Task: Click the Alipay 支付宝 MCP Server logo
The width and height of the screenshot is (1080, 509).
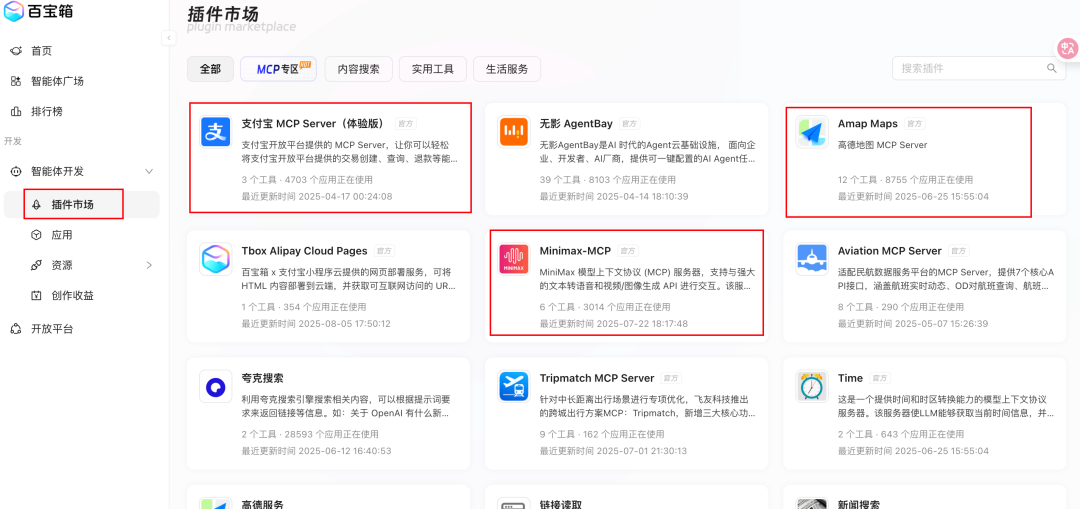Action: click(x=216, y=132)
